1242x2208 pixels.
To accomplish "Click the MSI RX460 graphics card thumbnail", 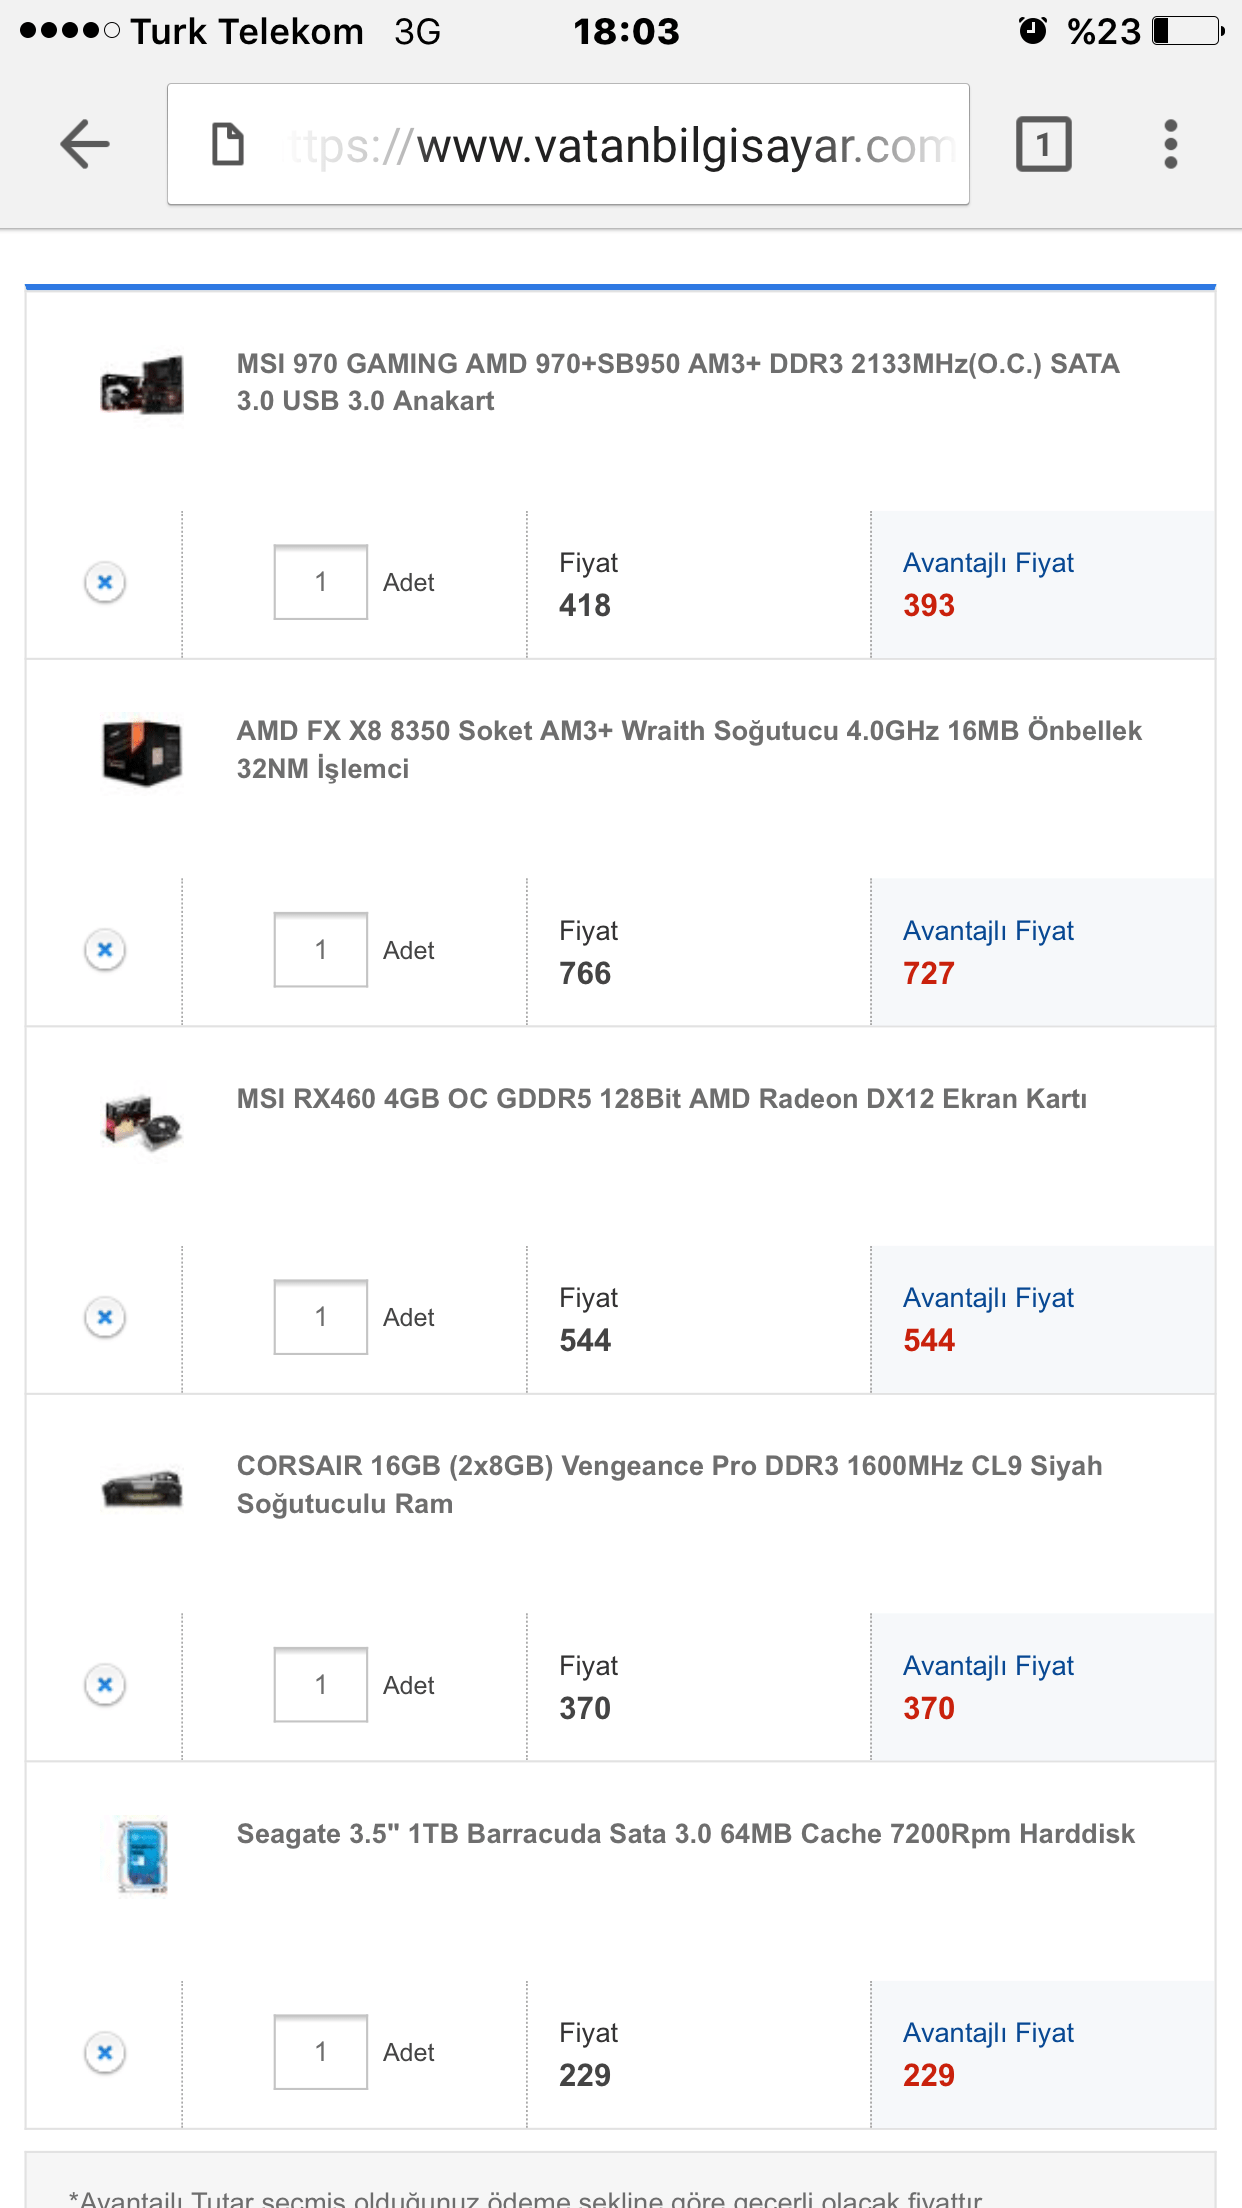I will click(x=142, y=1122).
